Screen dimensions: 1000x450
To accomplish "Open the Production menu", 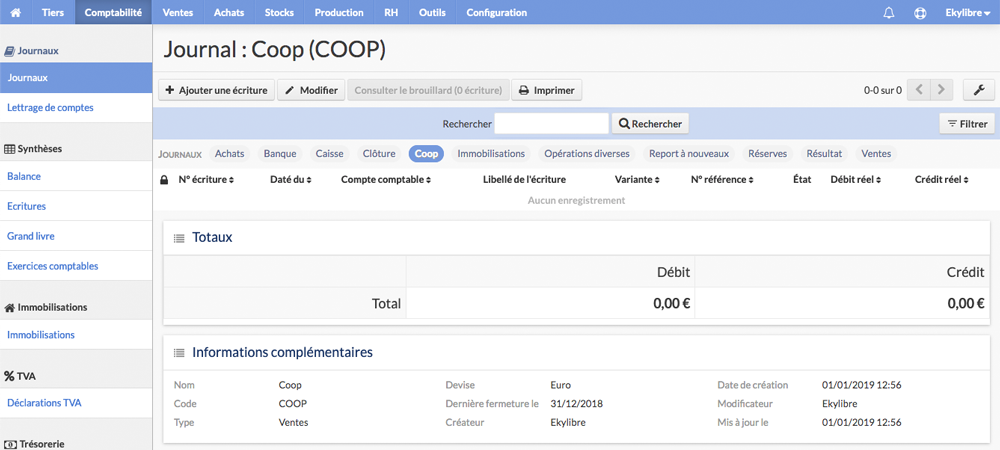I will tap(339, 12).
